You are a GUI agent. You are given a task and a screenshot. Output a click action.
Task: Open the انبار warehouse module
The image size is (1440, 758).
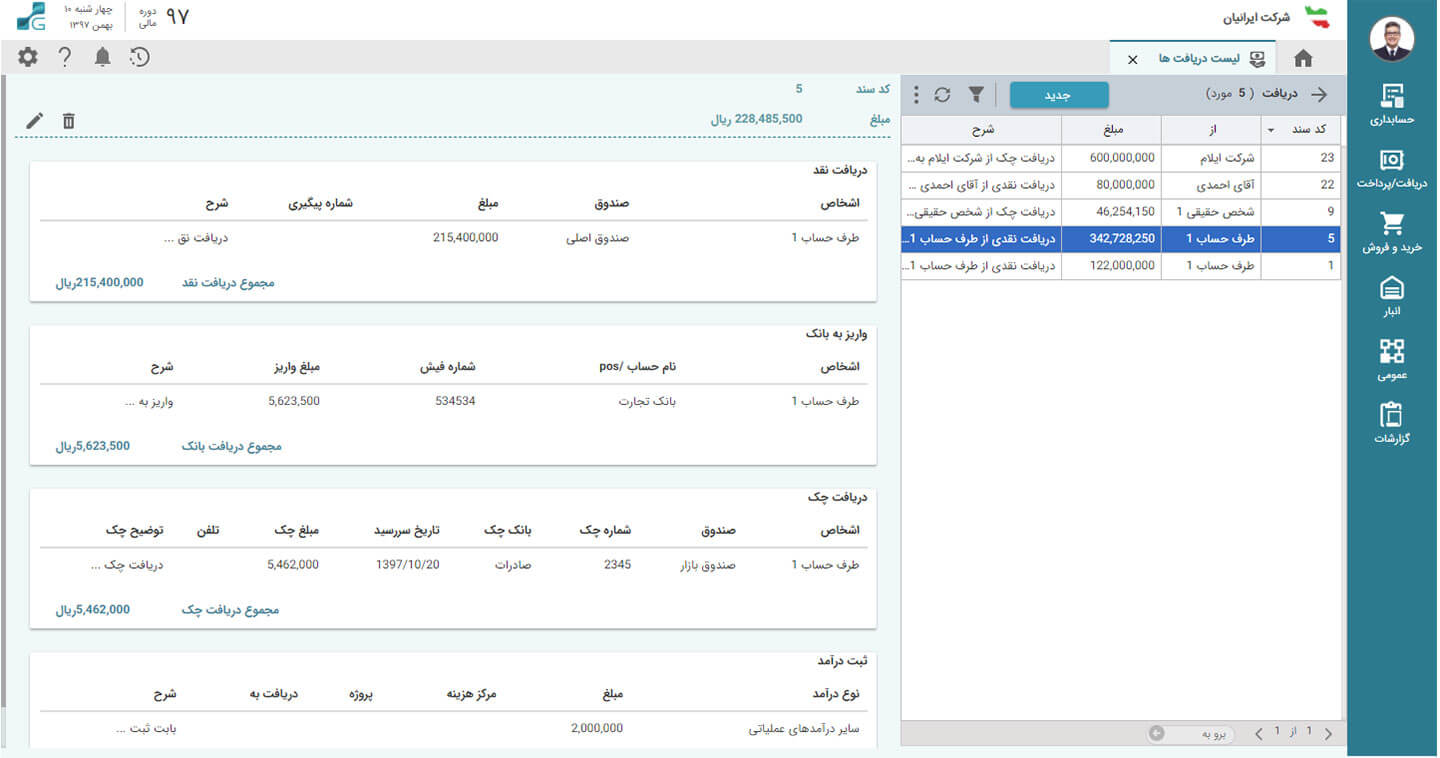pos(1392,297)
